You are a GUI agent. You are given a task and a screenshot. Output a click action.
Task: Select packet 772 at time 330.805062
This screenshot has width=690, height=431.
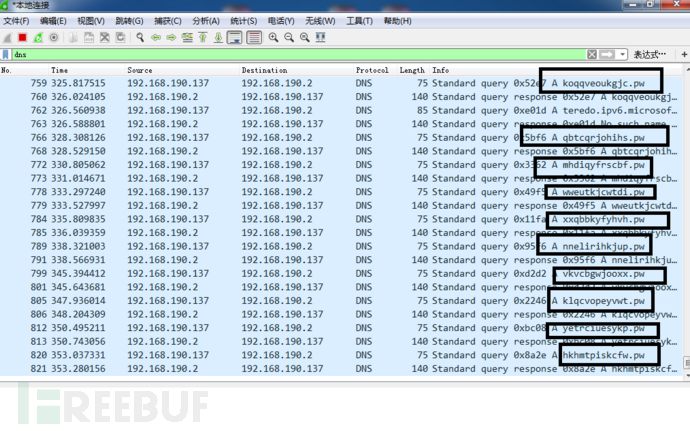coord(341,165)
